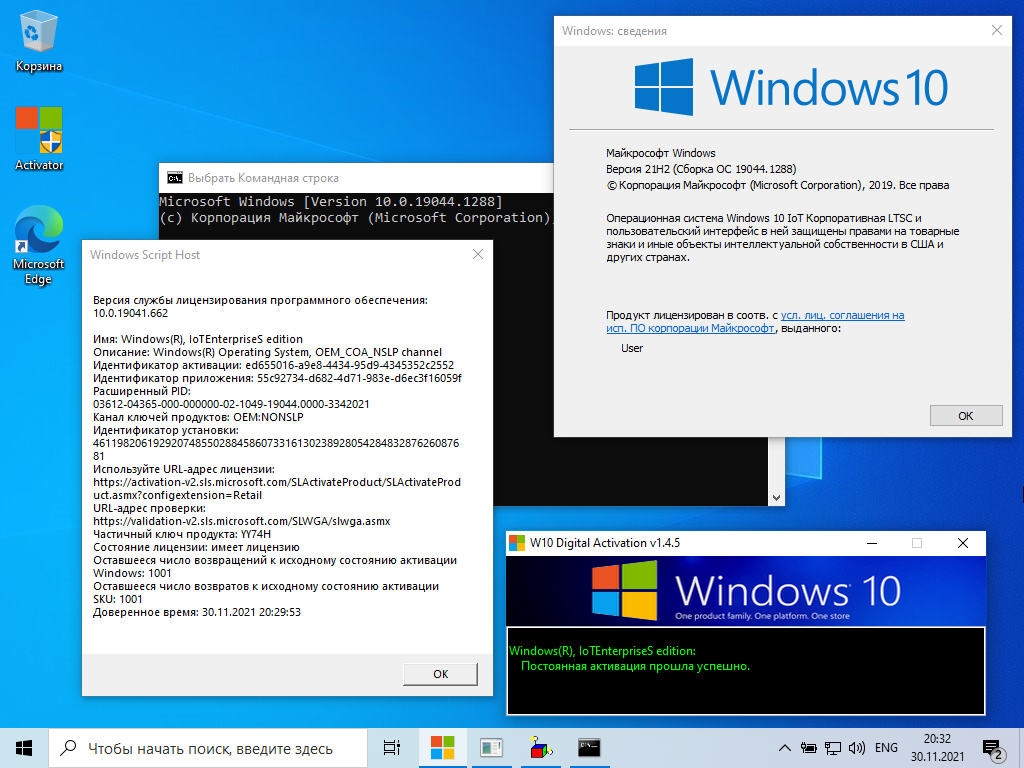
Task: Click OK in the Windows about dialog
Action: pos(965,415)
